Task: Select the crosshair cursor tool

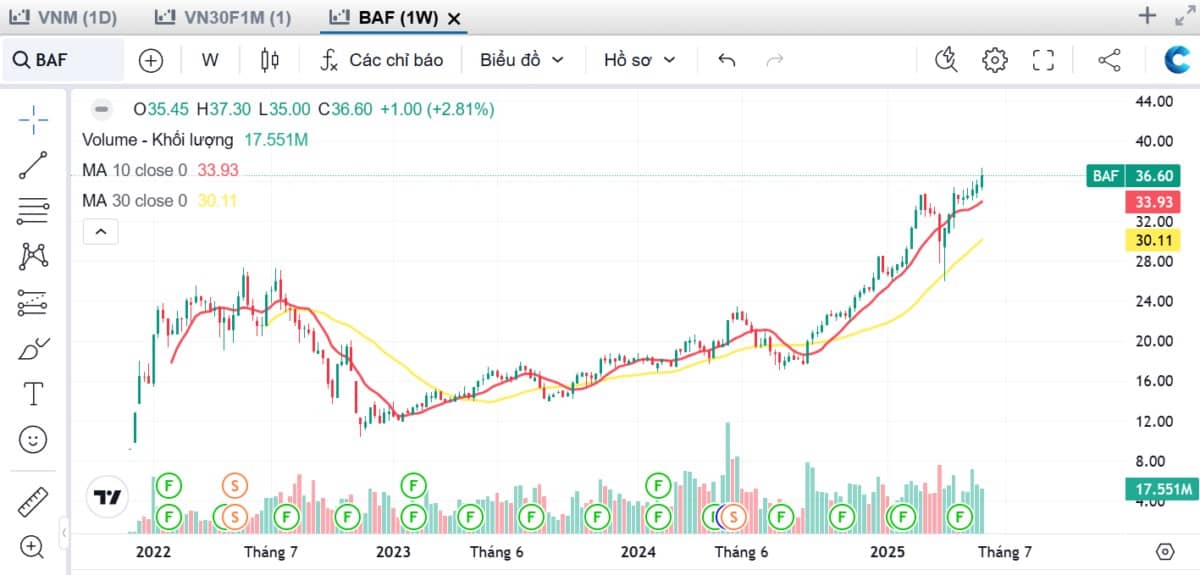Action: (x=33, y=120)
